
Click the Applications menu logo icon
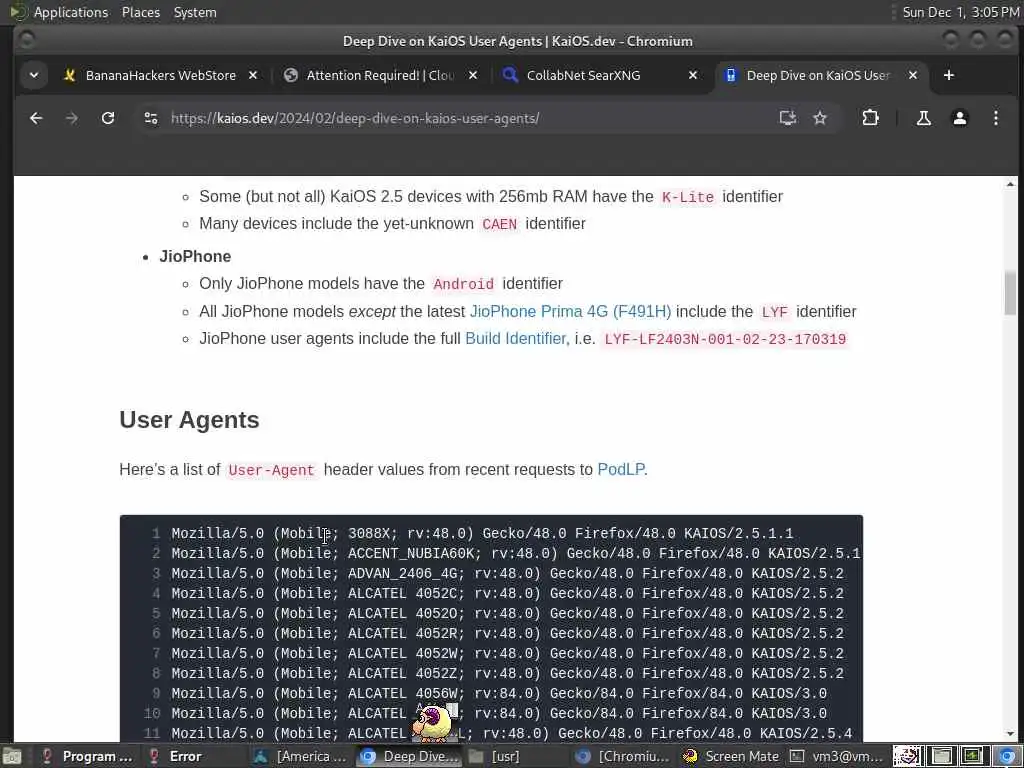[18, 12]
